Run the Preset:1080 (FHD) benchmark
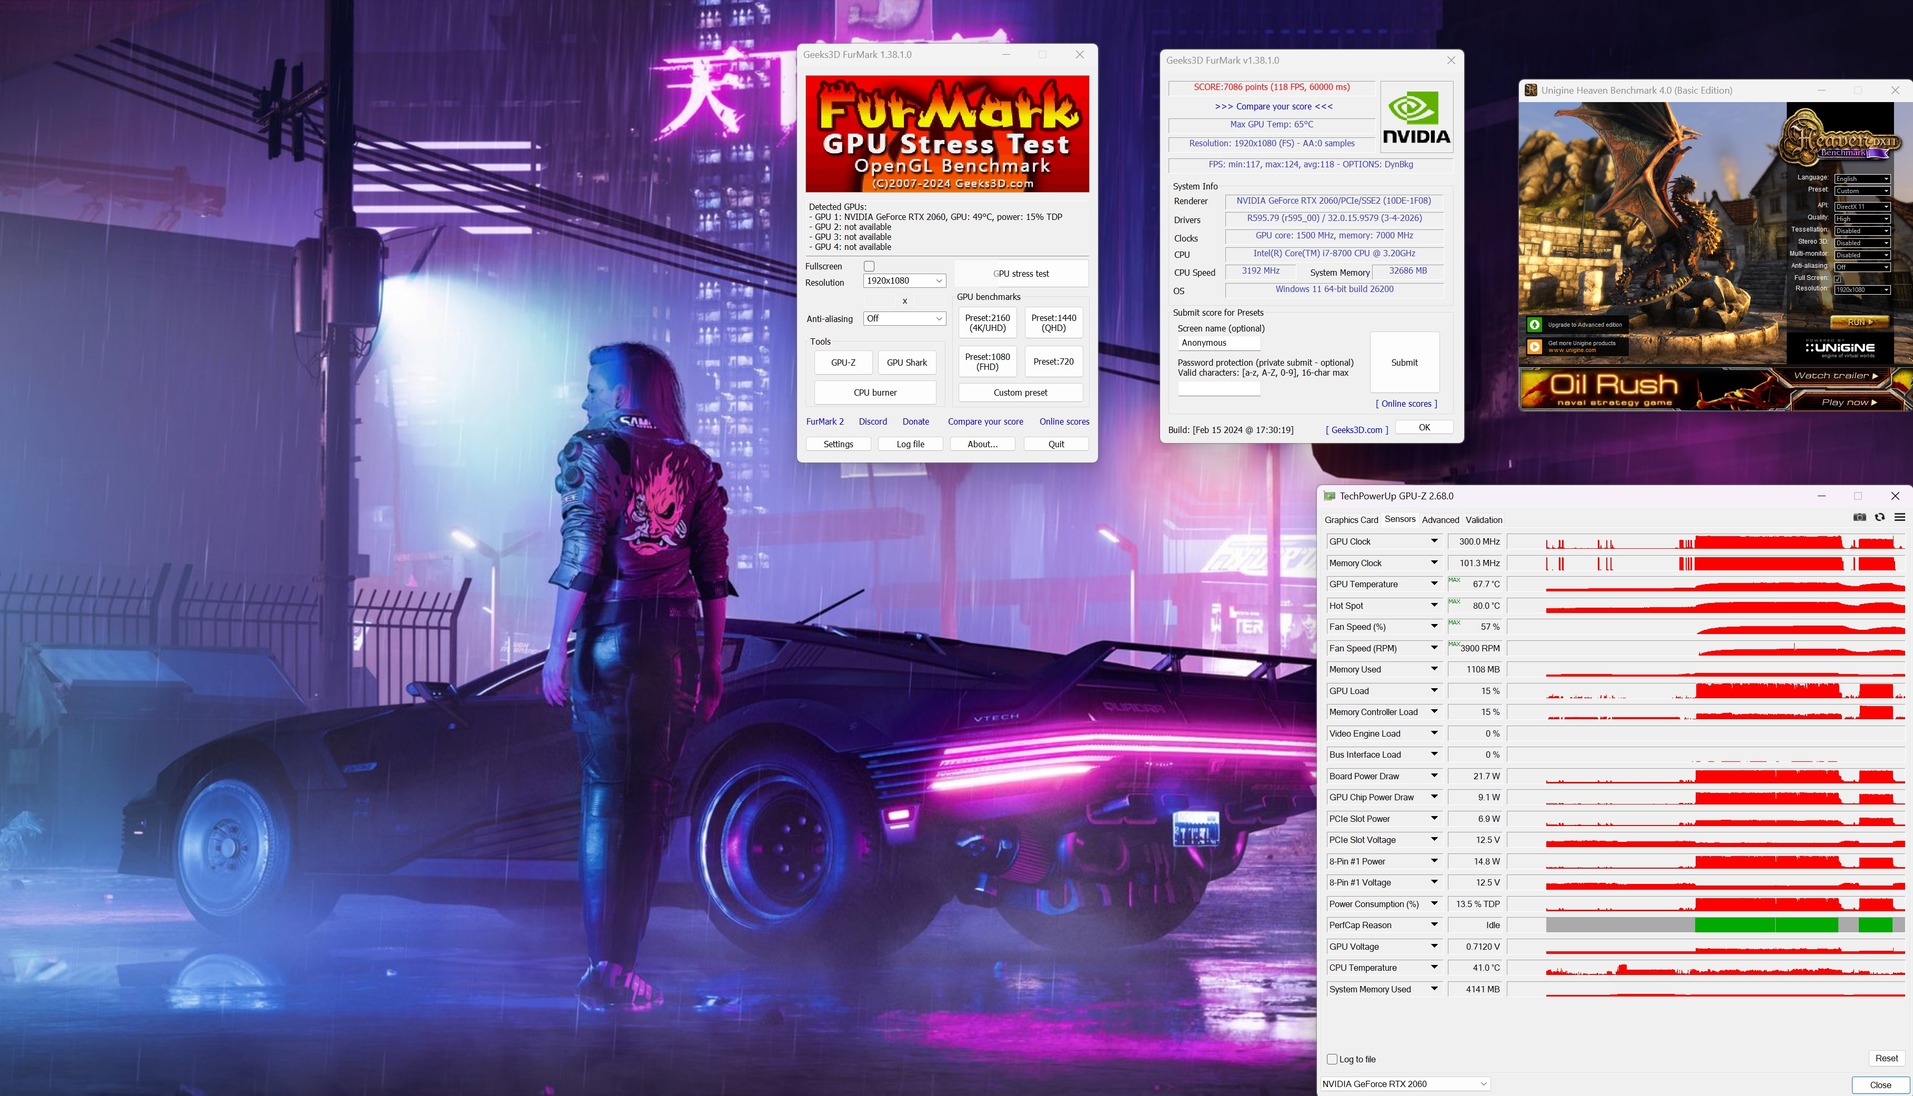Screen dimensions: 1913x1096 [x=987, y=362]
